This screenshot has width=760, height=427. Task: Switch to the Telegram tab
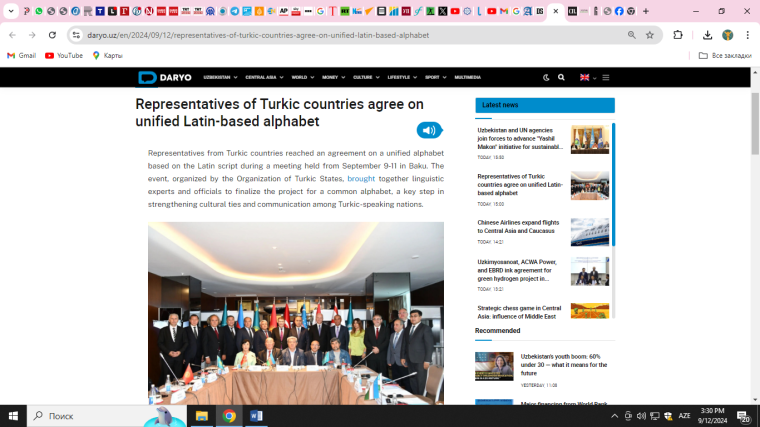235,11
